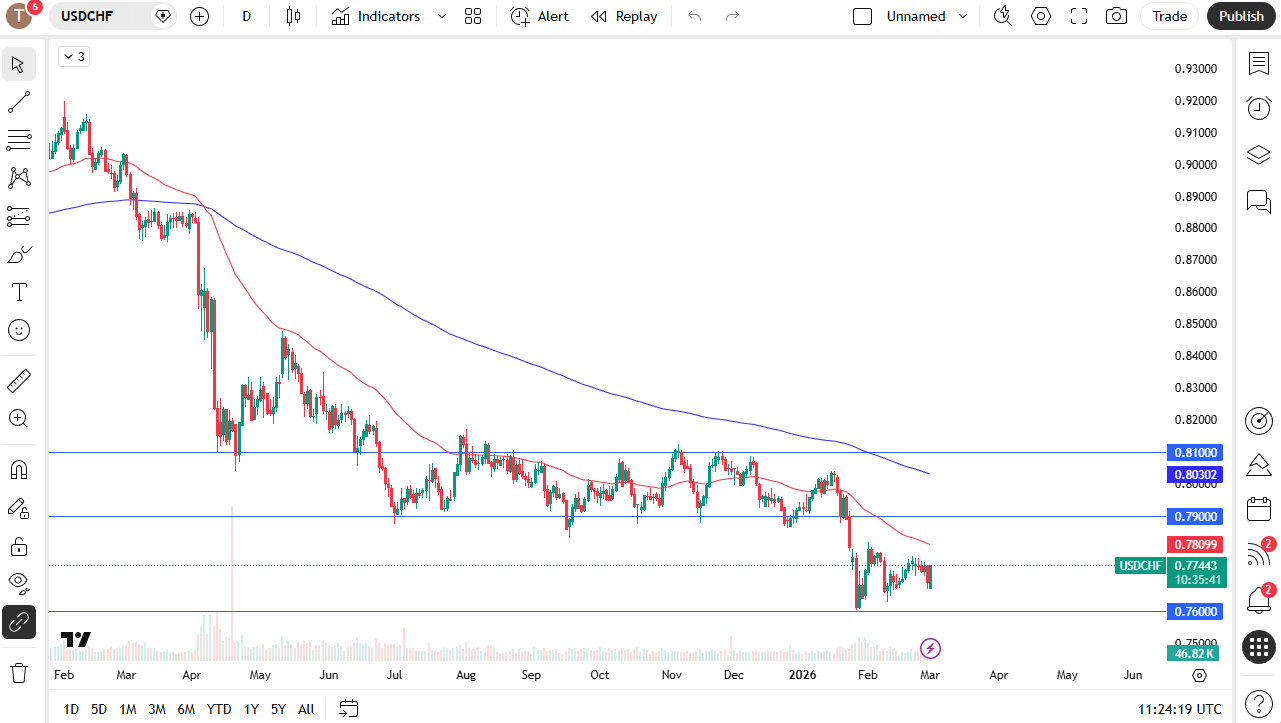This screenshot has width=1281, height=723.
Task: Toggle lock all drawings
Action: [x=18, y=546]
